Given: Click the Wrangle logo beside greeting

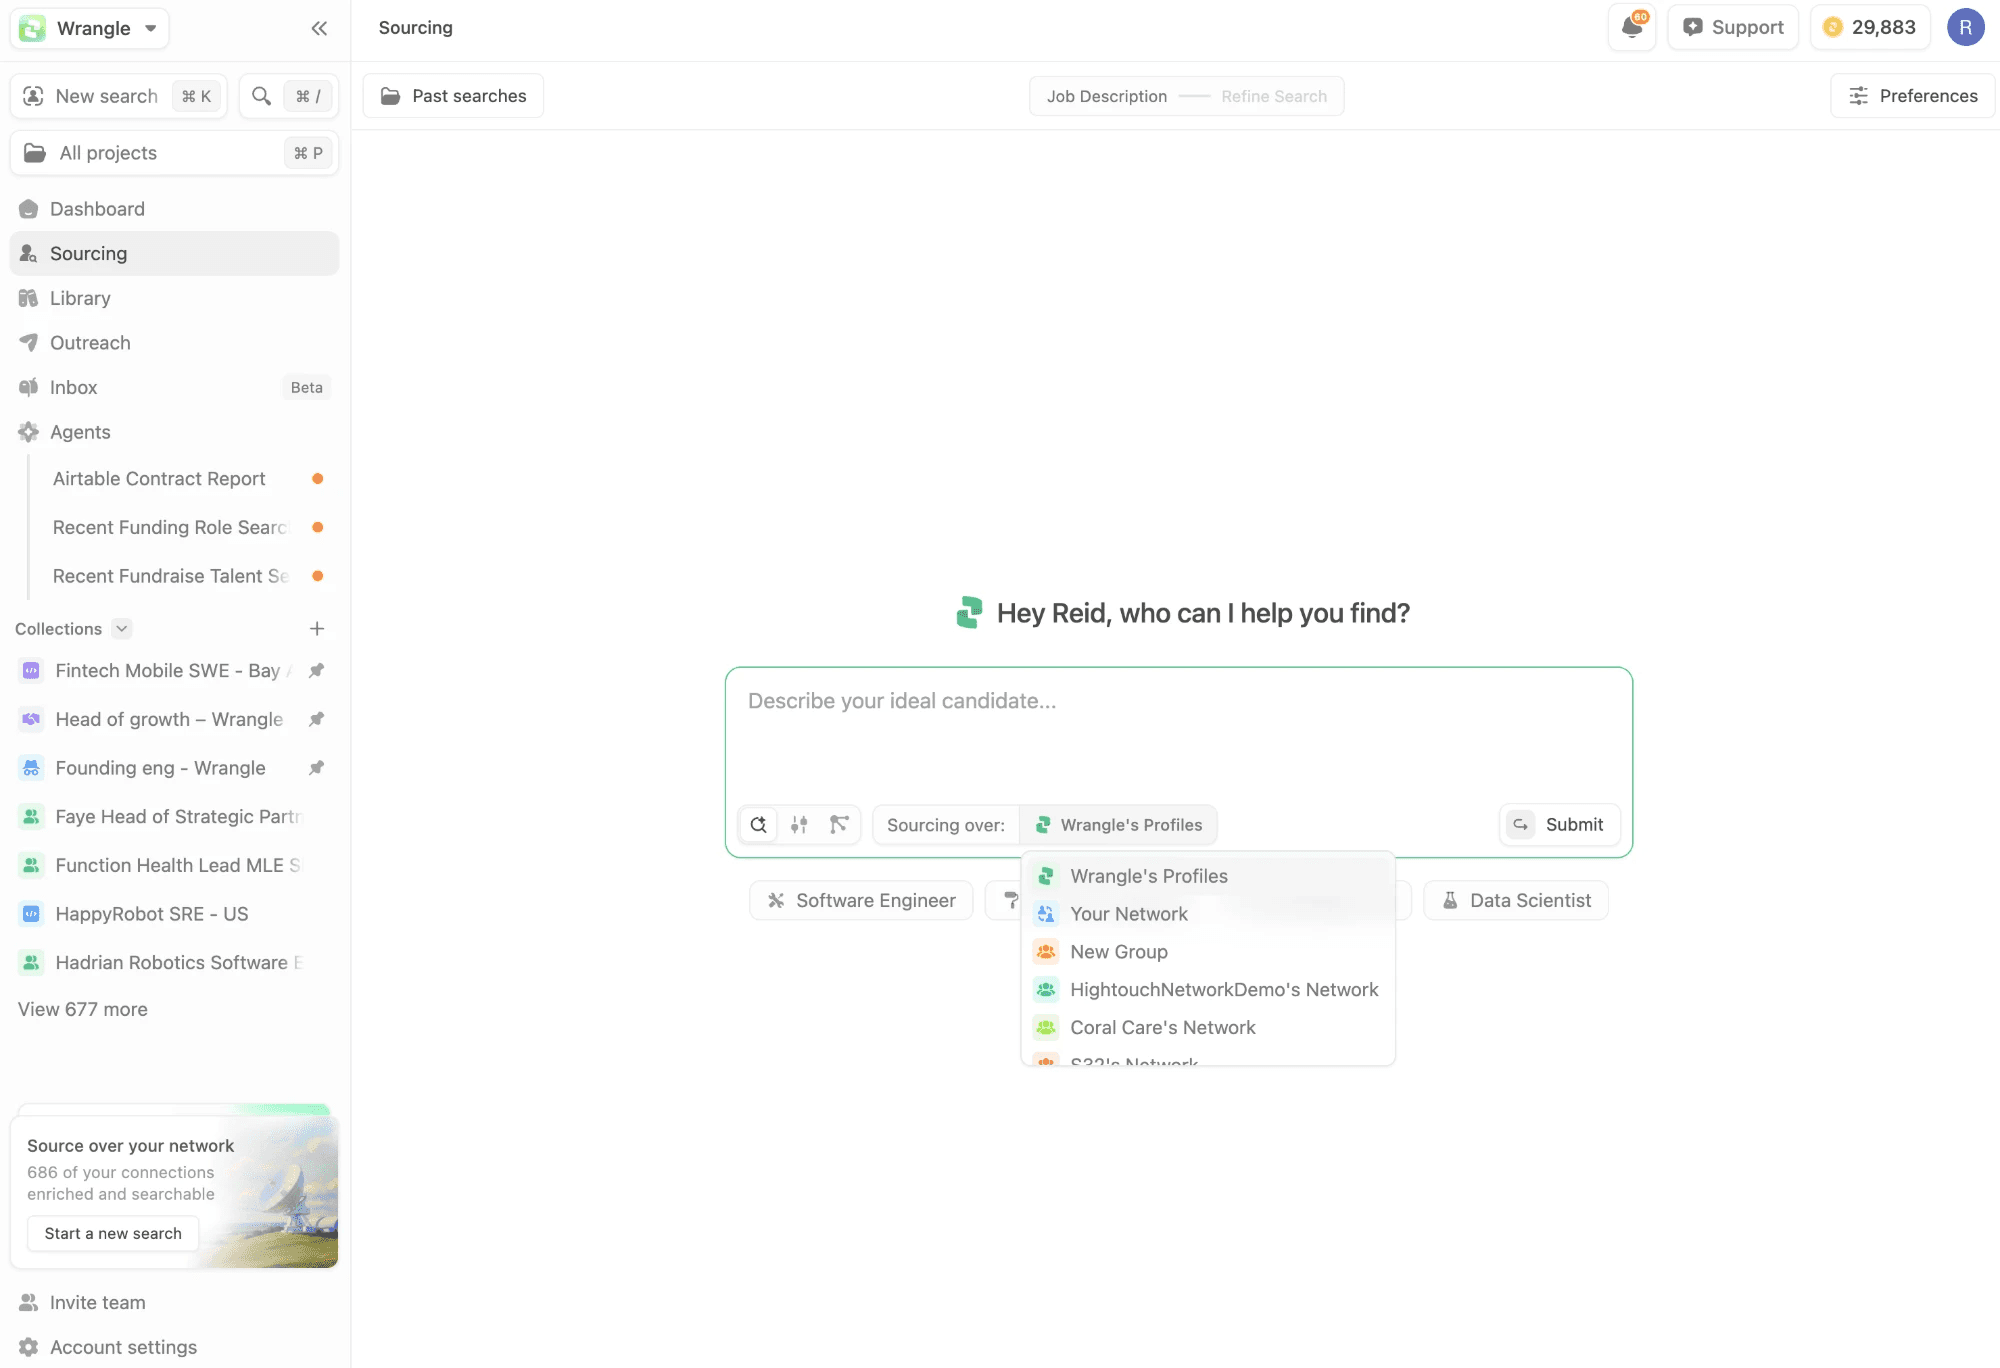Looking at the screenshot, I should coord(969,613).
